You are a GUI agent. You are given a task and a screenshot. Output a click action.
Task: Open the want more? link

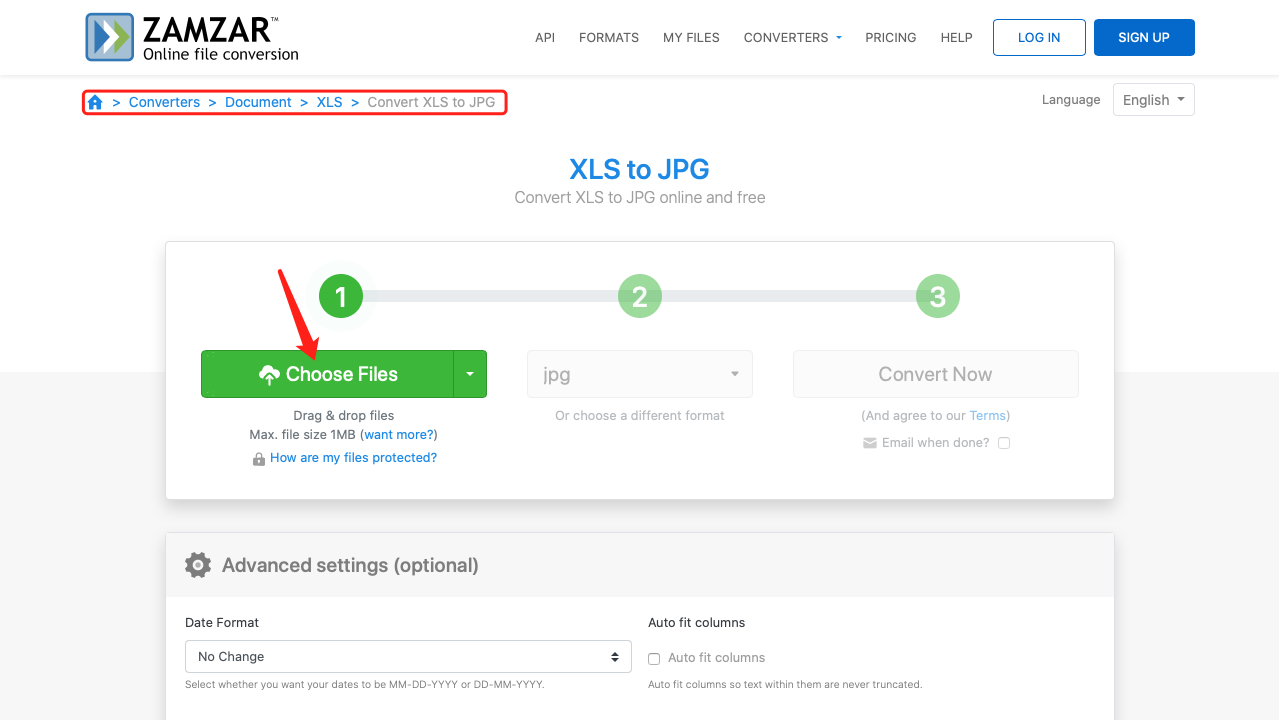pyautogui.click(x=398, y=434)
